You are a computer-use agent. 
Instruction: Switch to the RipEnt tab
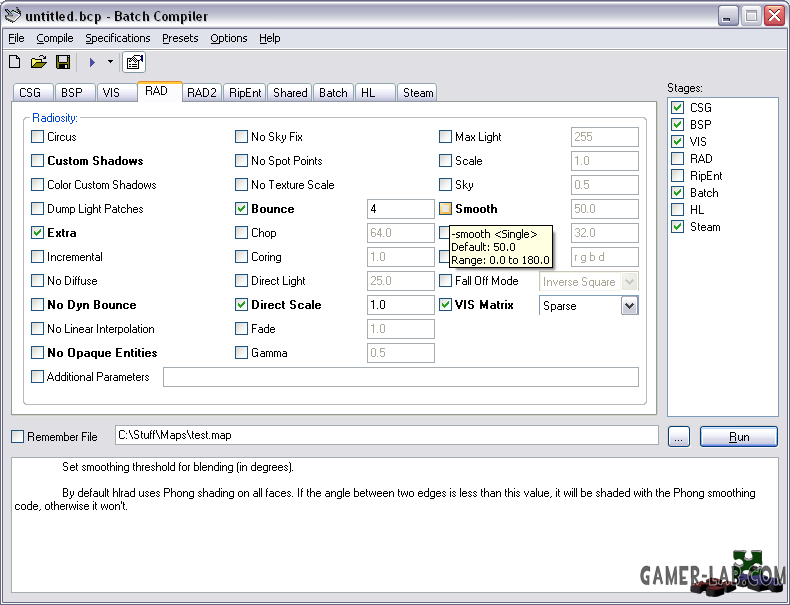pyautogui.click(x=245, y=93)
